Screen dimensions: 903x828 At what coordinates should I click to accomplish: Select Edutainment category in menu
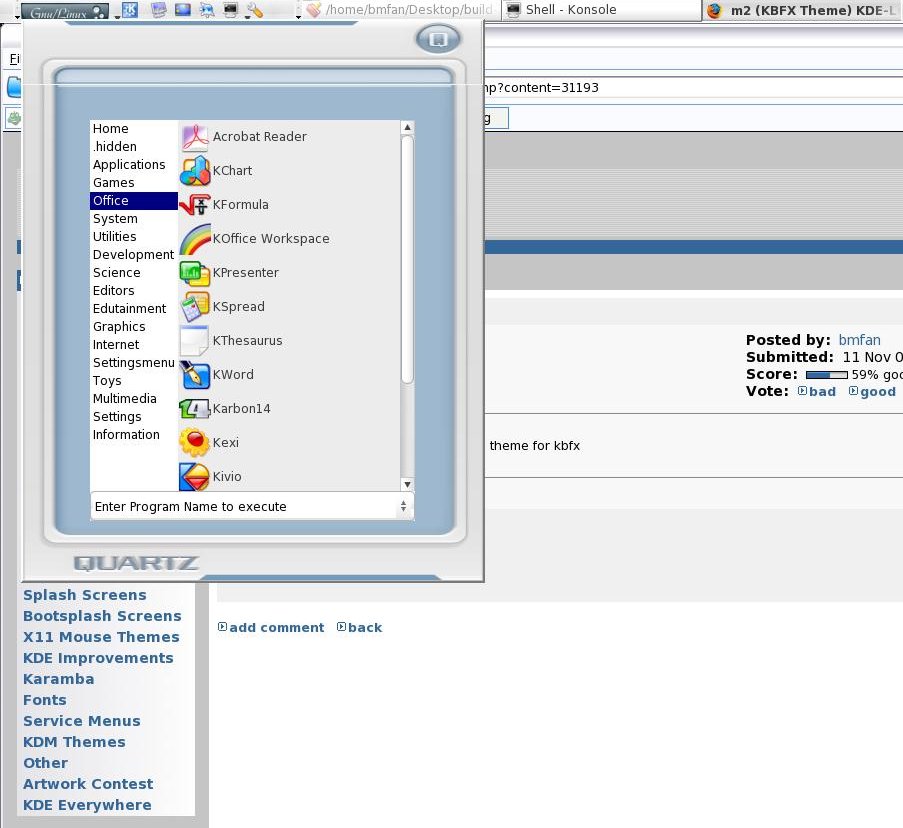coord(134,308)
